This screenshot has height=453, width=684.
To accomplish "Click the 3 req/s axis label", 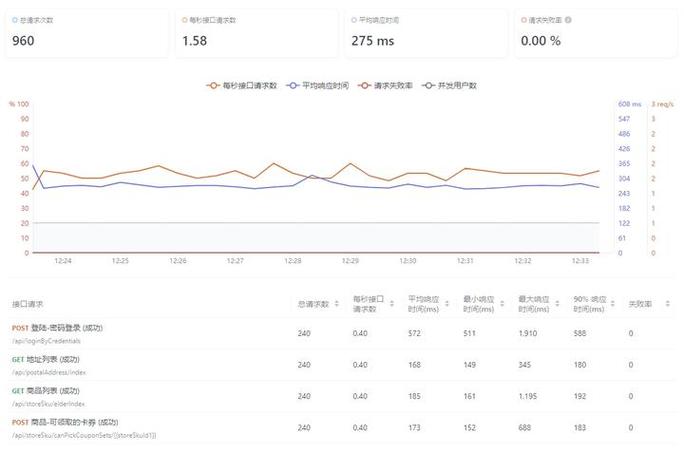I will click(x=662, y=104).
